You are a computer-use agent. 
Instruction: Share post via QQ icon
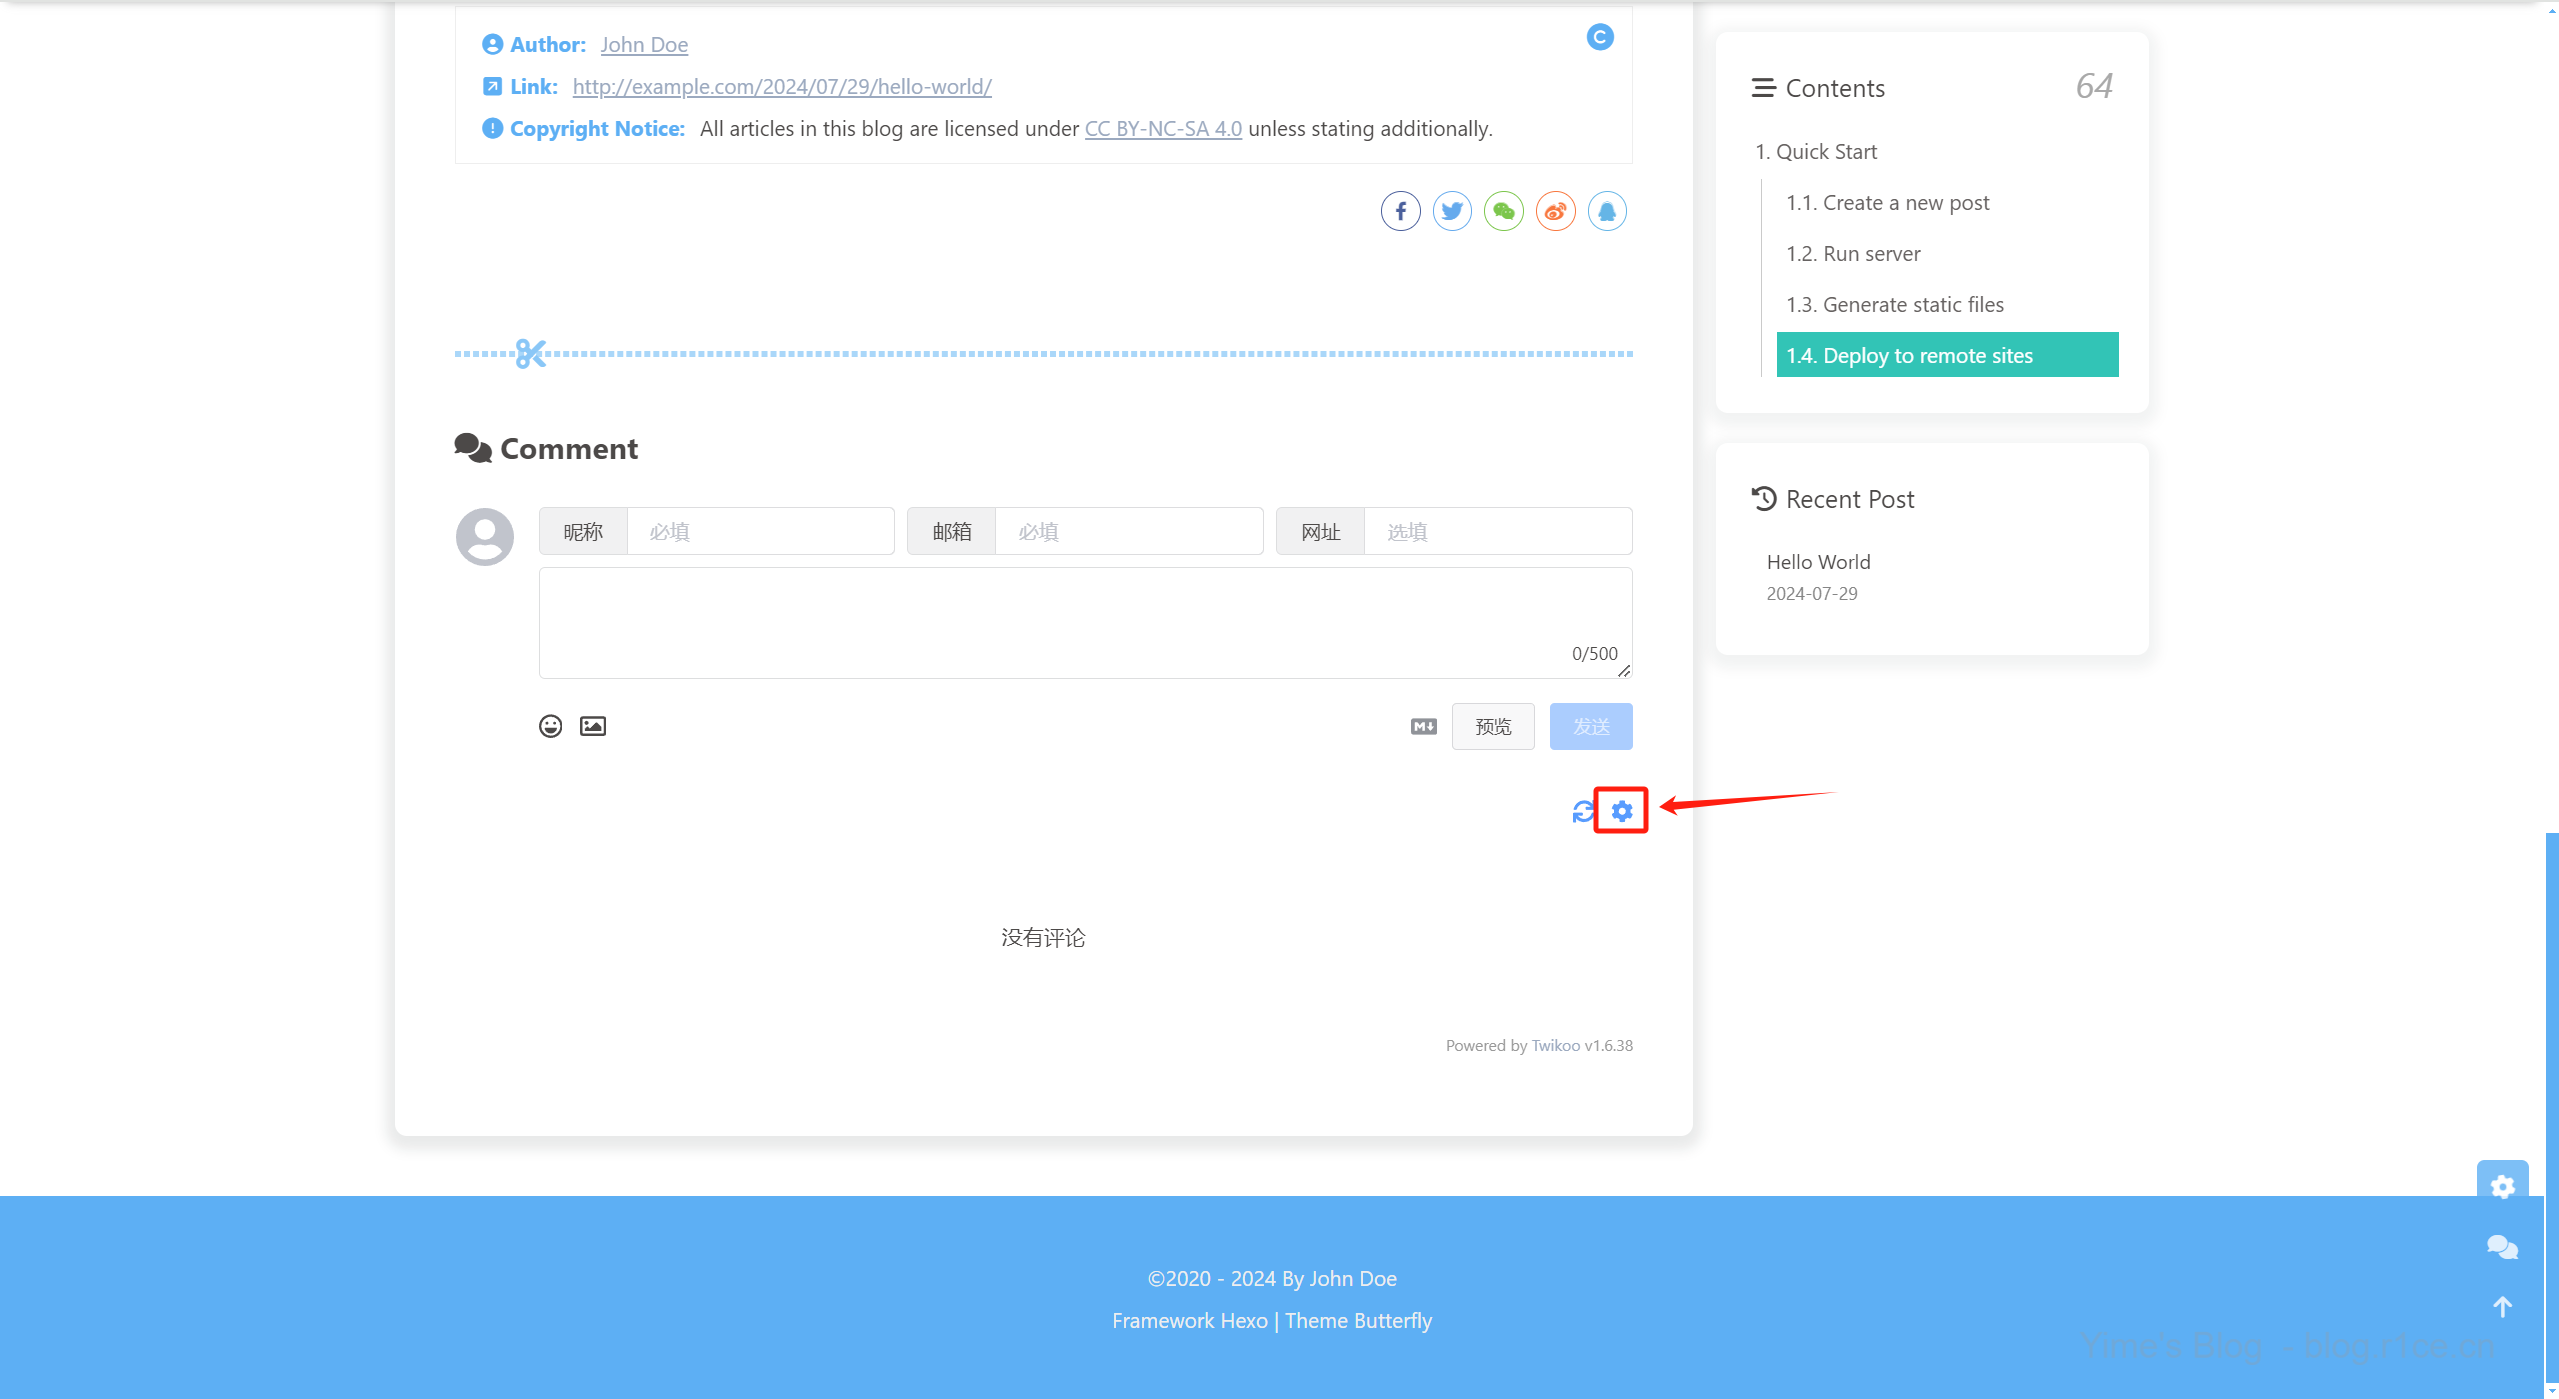click(x=1607, y=211)
